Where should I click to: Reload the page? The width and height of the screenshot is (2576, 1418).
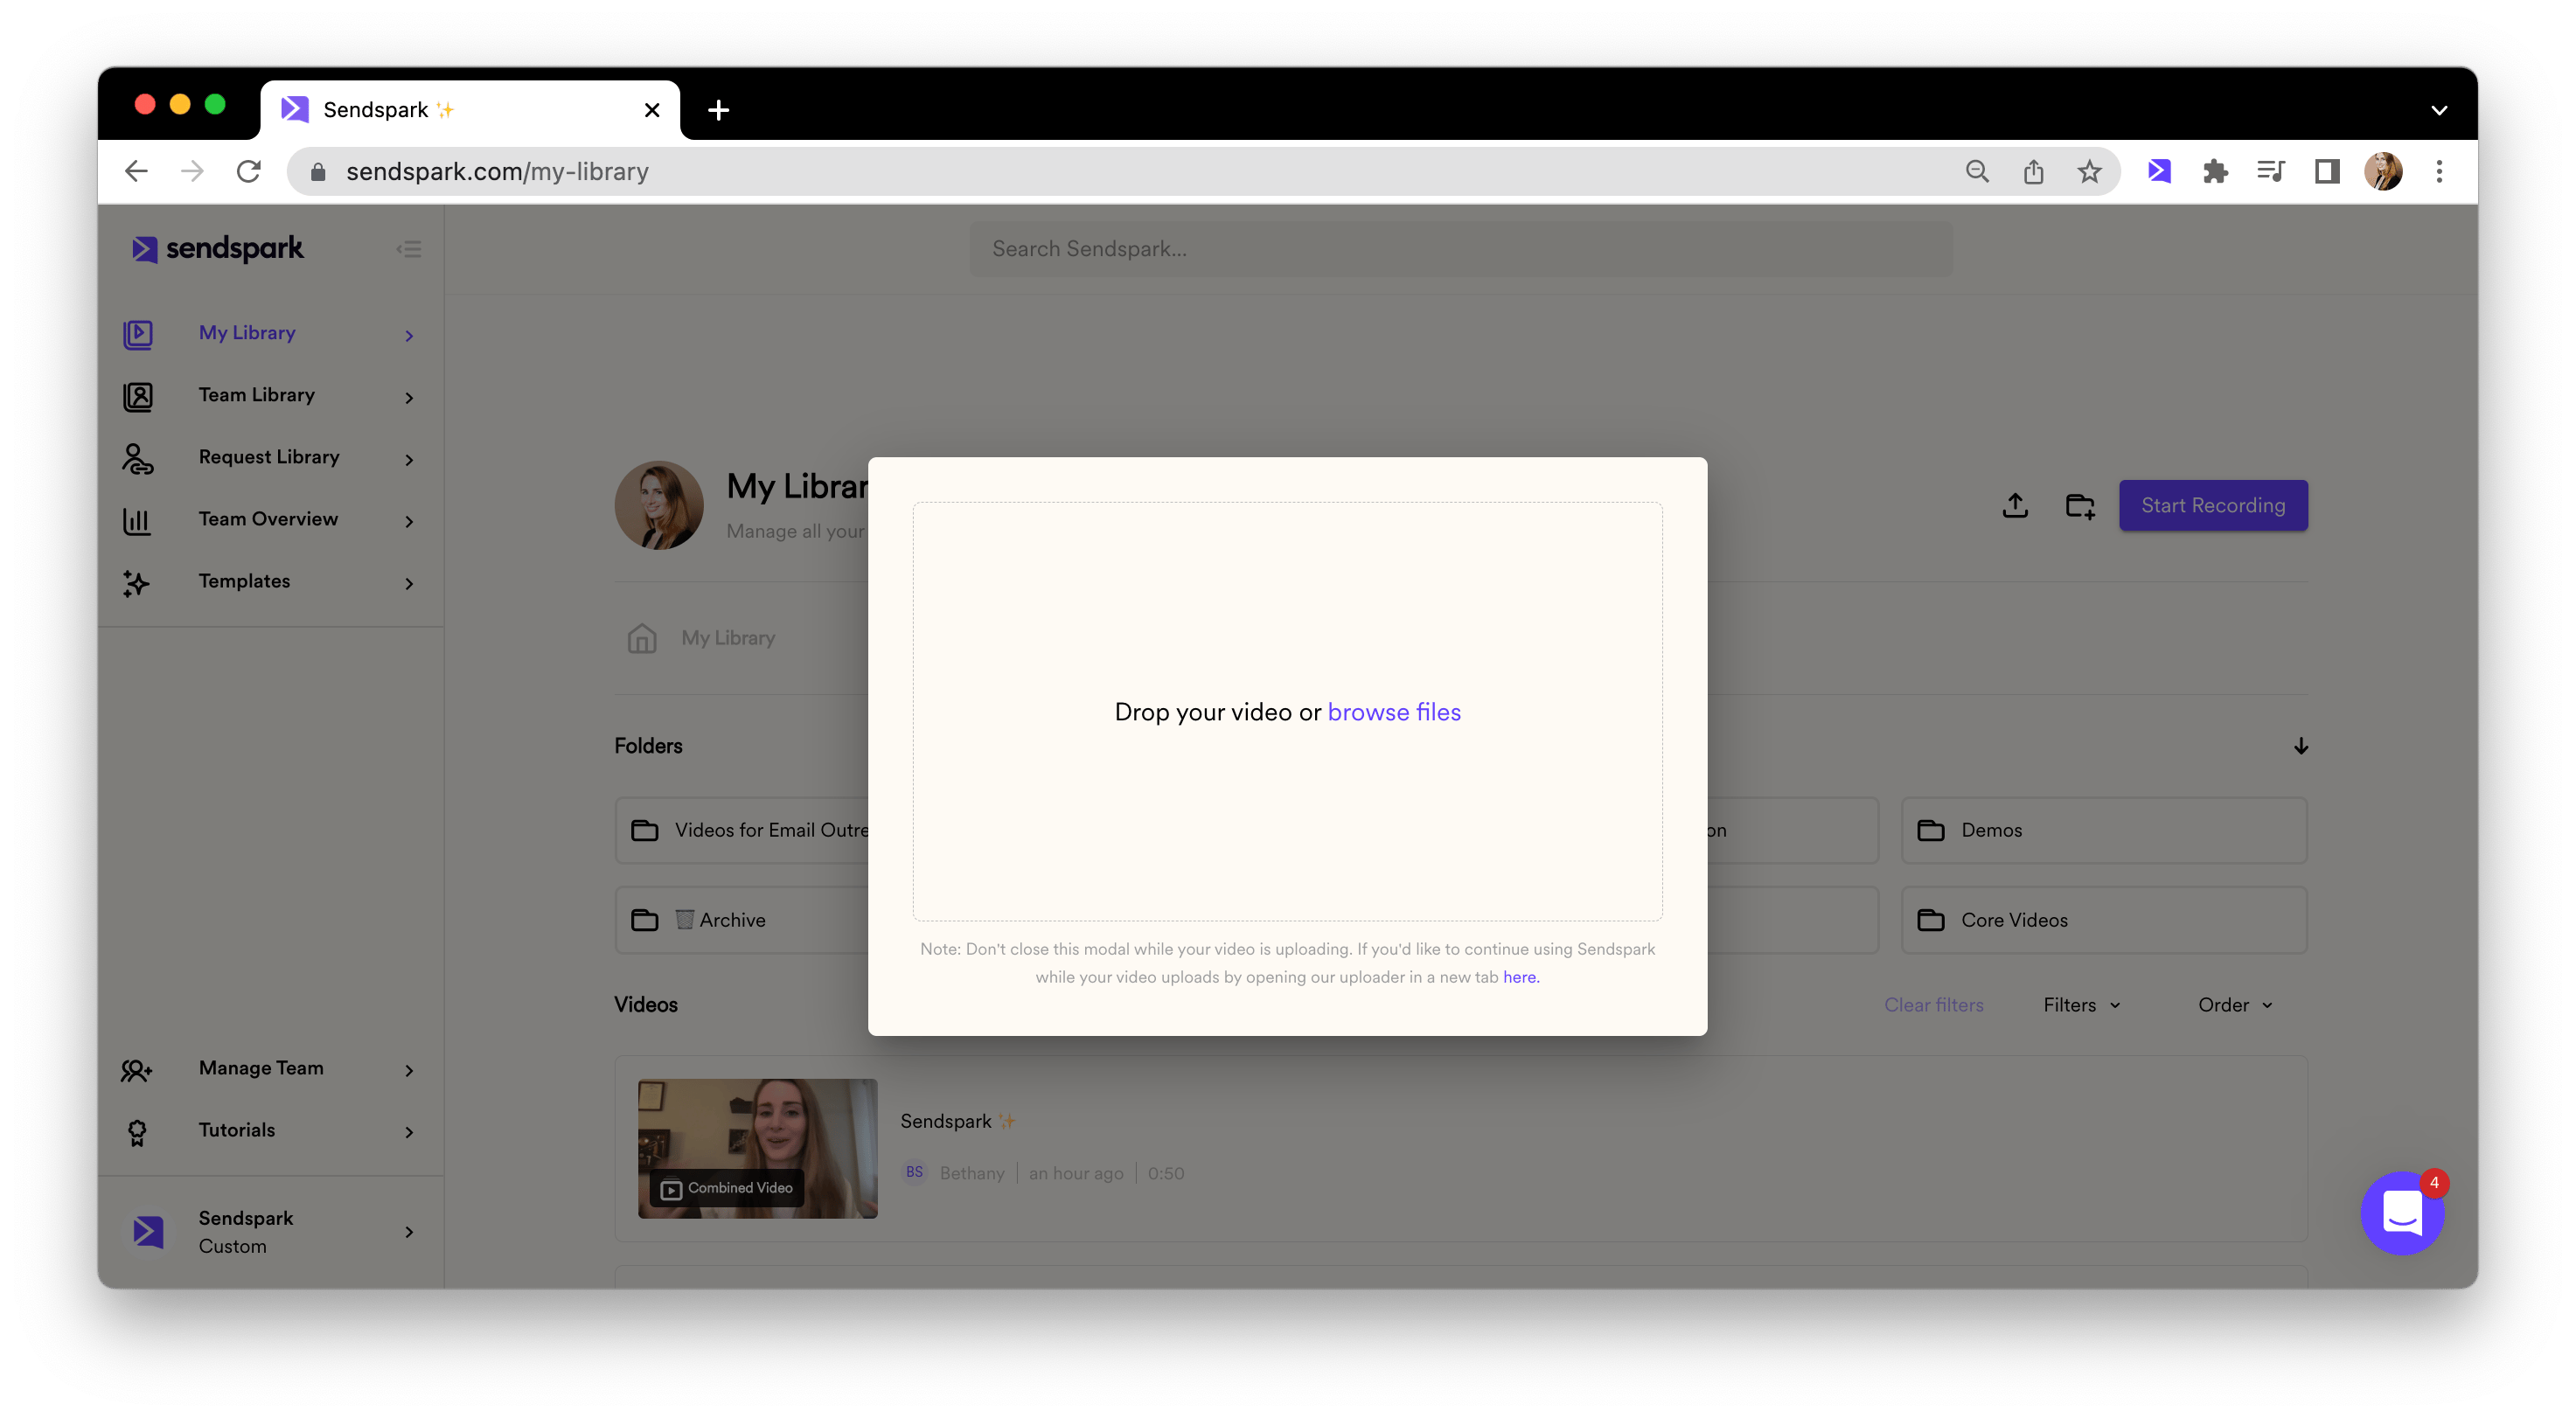click(248, 172)
